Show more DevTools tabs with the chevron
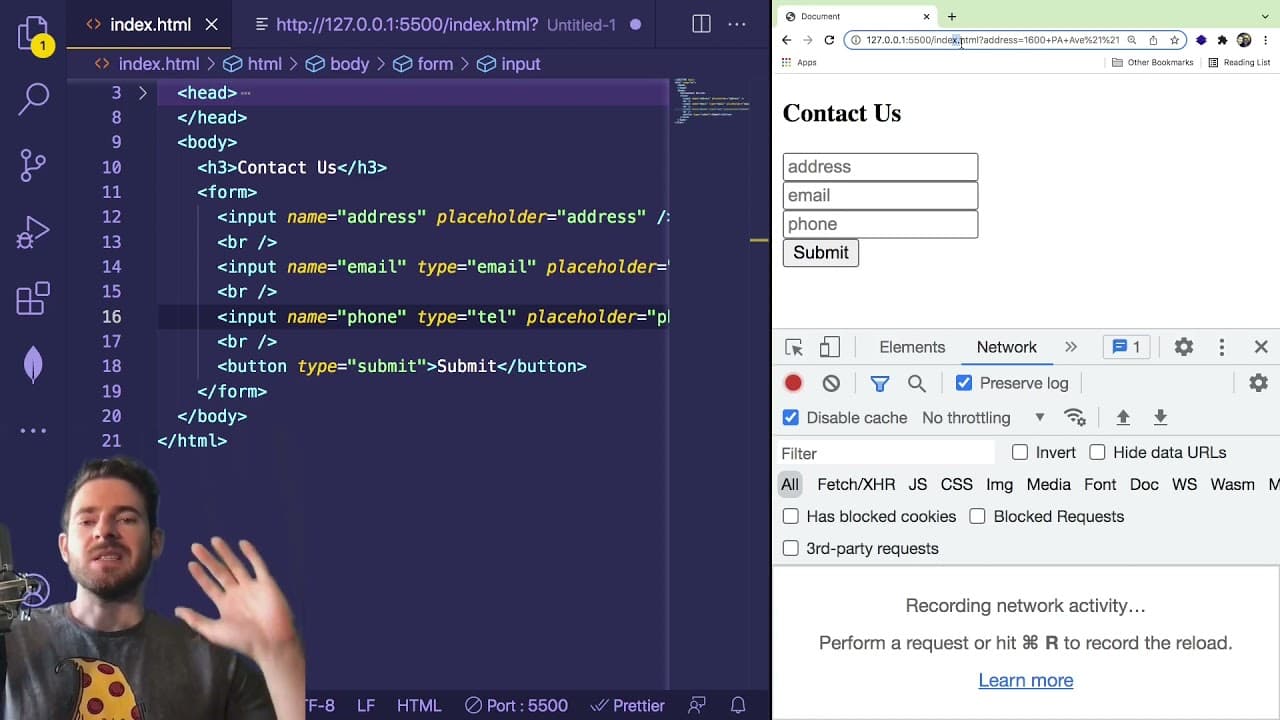The height and width of the screenshot is (720, 1280). pyautogui.click(x=1071, y=347)
